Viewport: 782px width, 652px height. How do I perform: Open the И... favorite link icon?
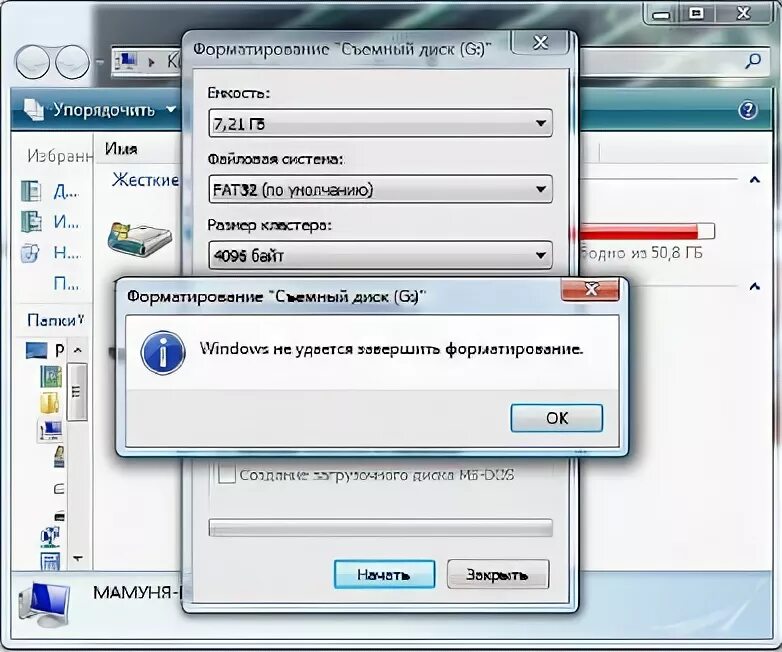(31, 221)
